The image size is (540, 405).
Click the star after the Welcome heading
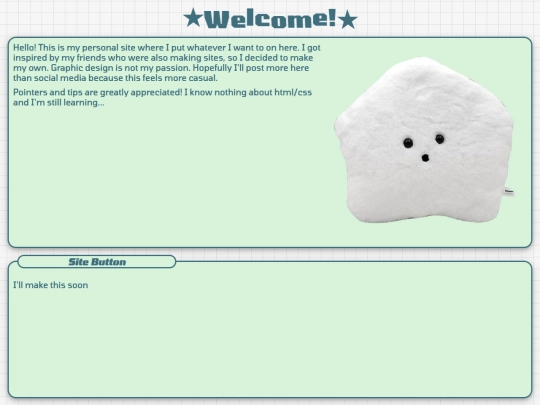pos(348,20)
